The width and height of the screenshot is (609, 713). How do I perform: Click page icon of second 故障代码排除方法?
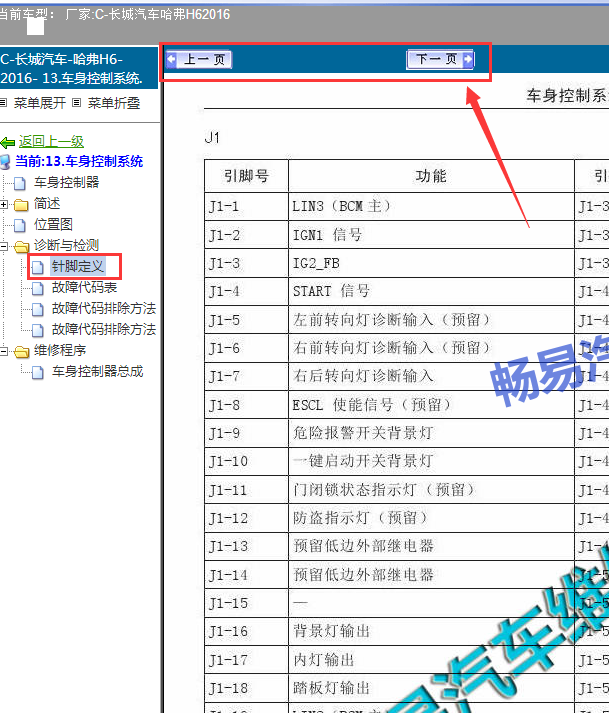point(38,330)
